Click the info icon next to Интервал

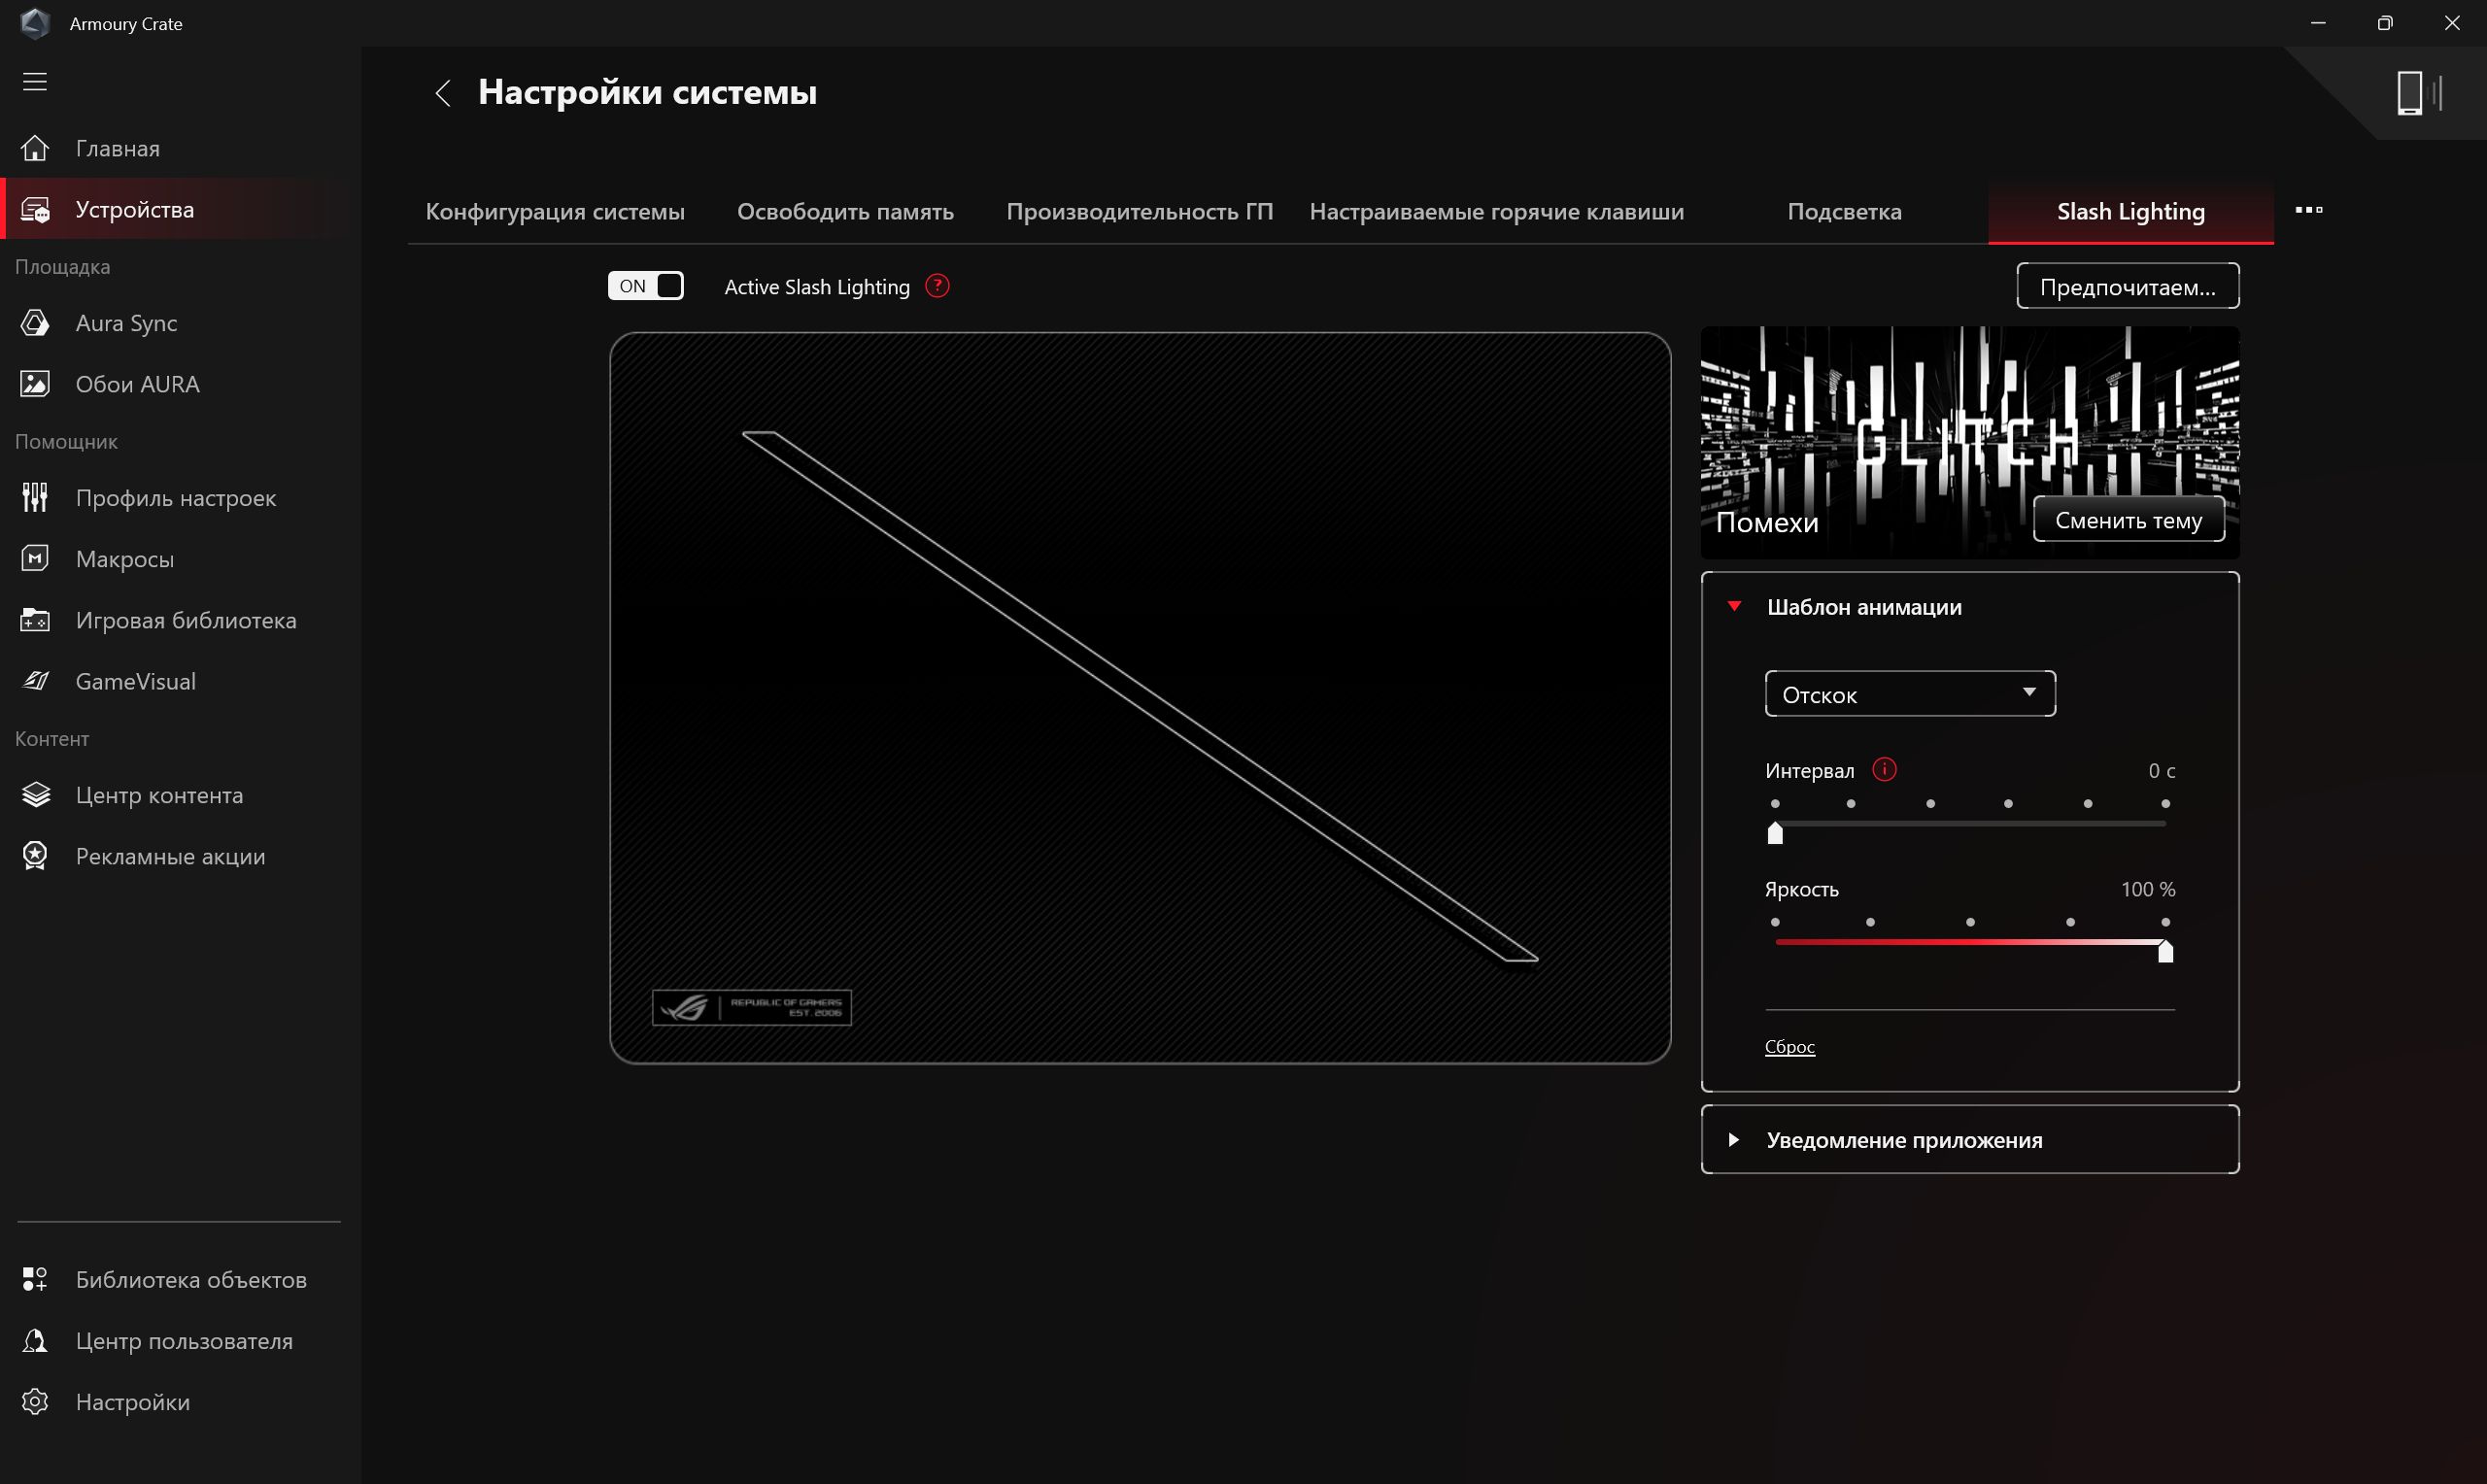pos(1884,769)
